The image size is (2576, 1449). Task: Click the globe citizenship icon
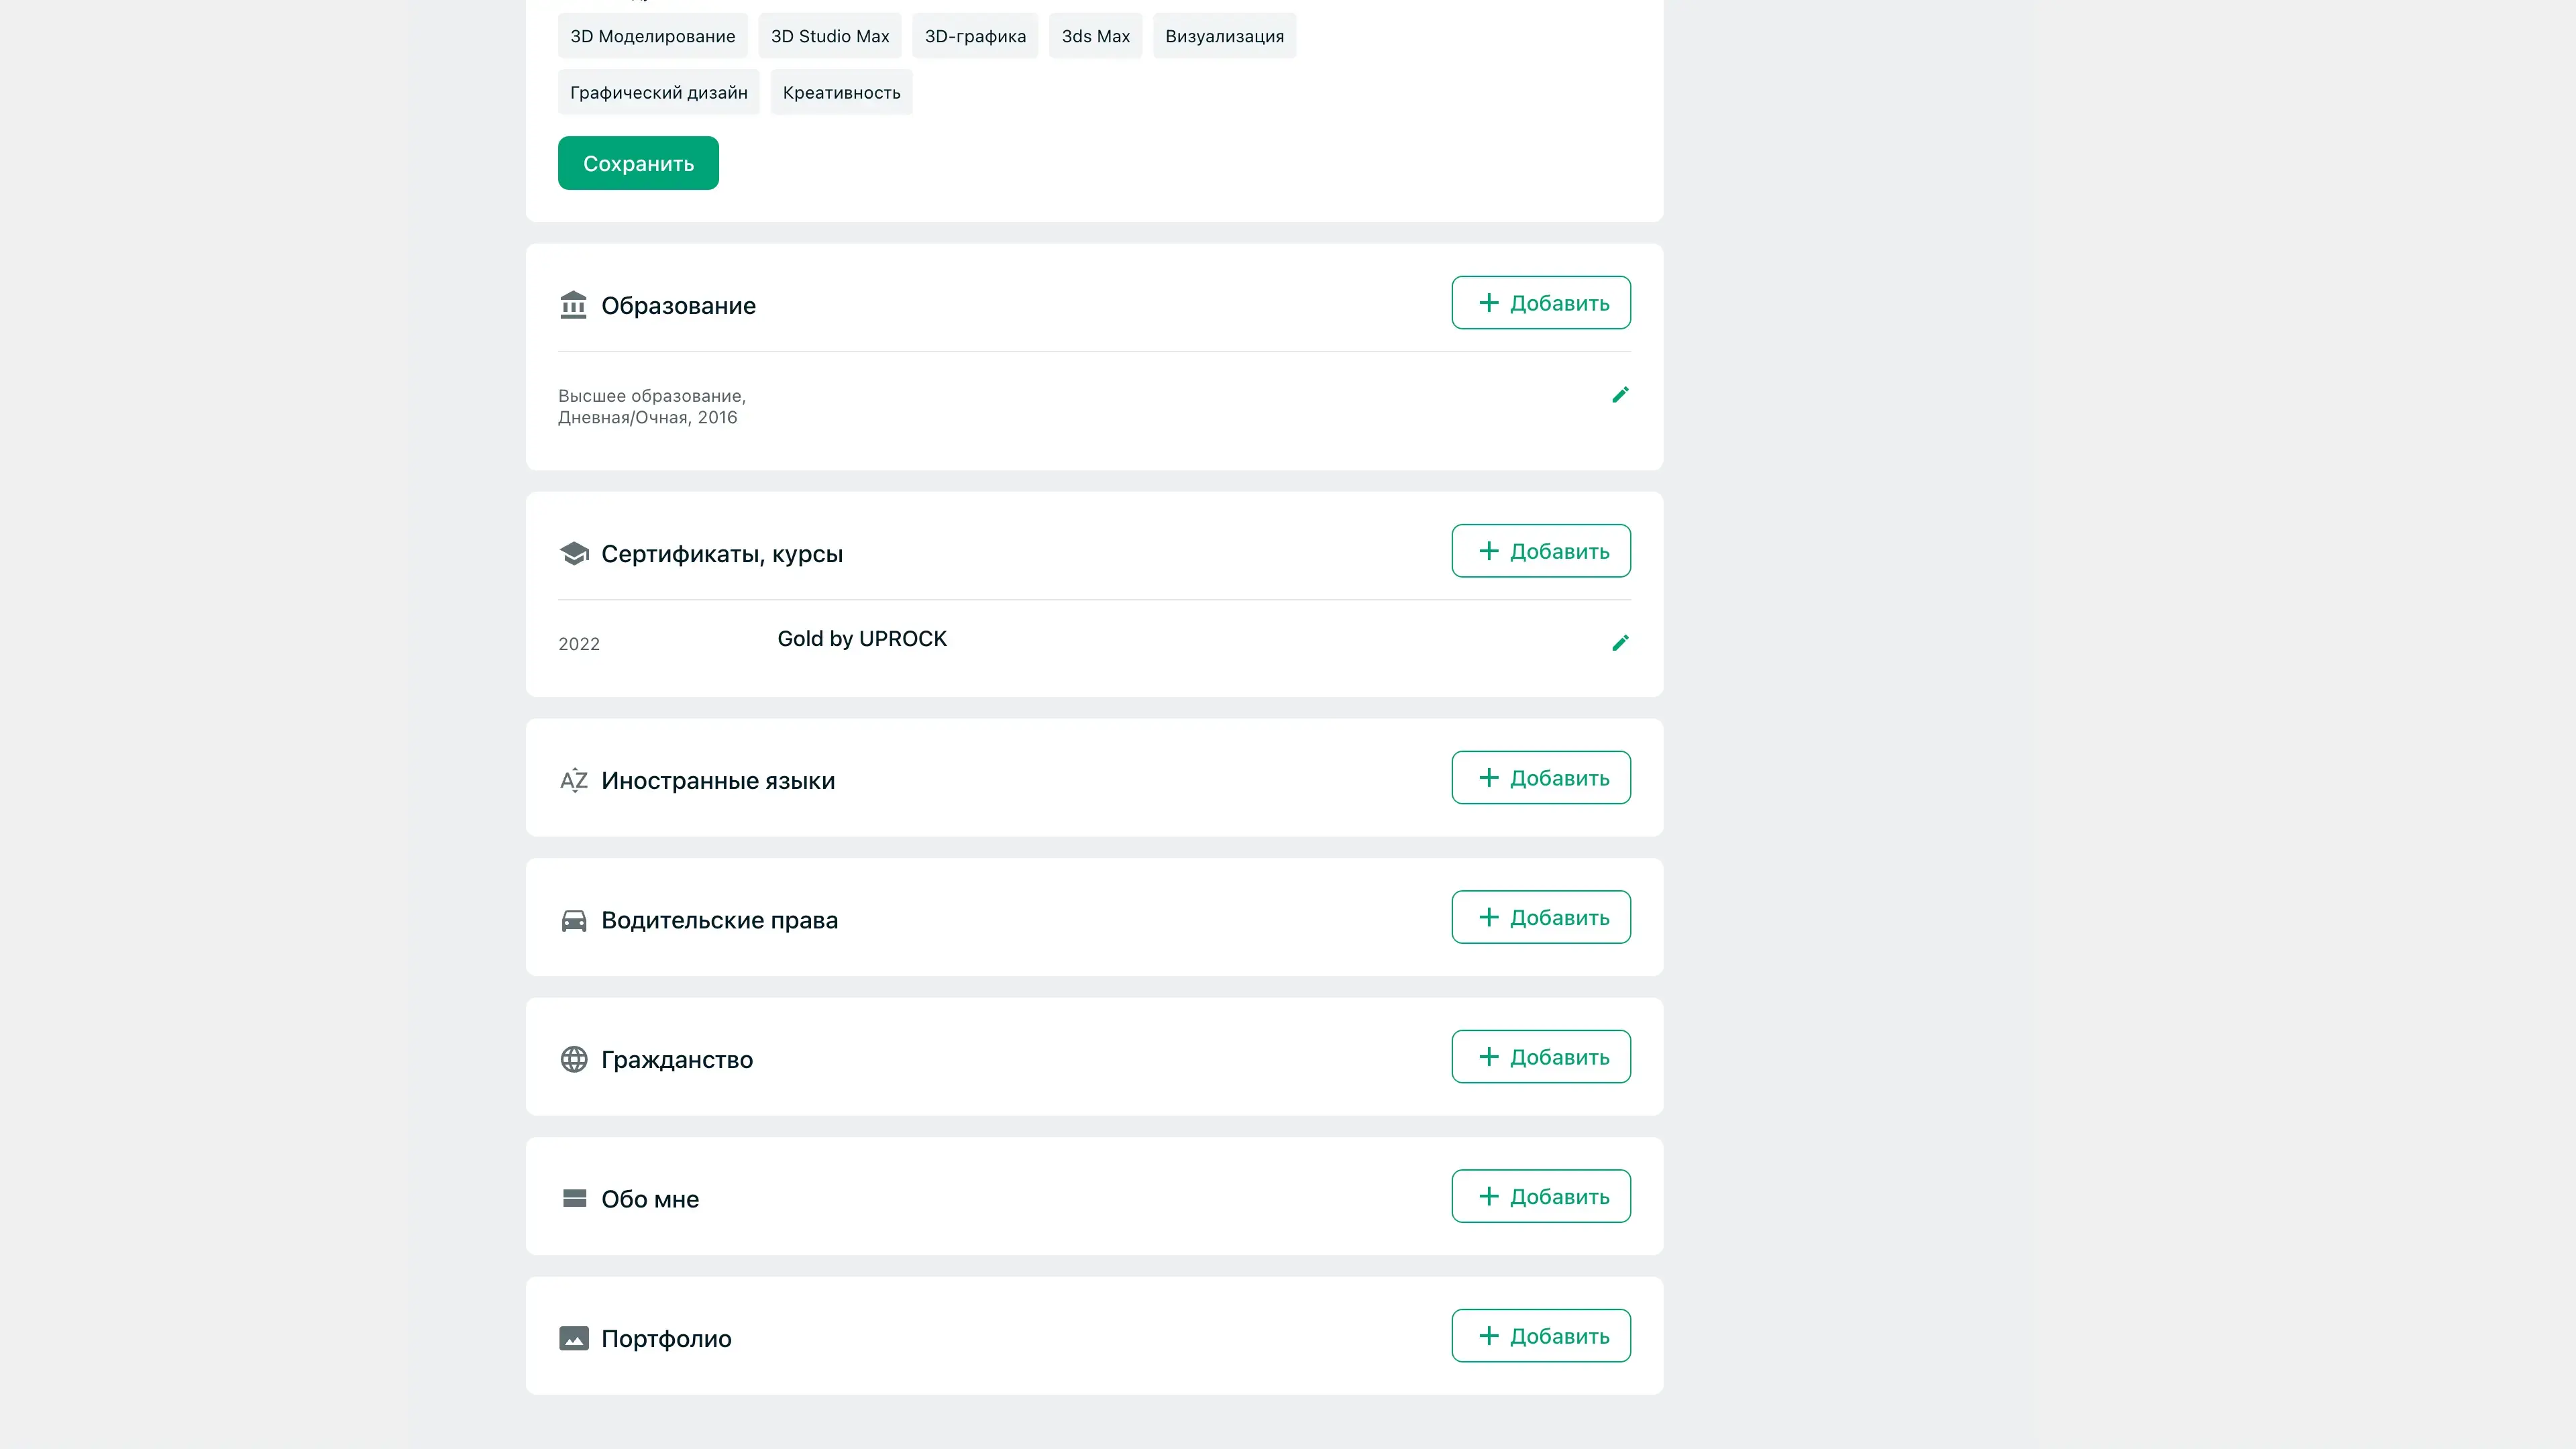573,1059
